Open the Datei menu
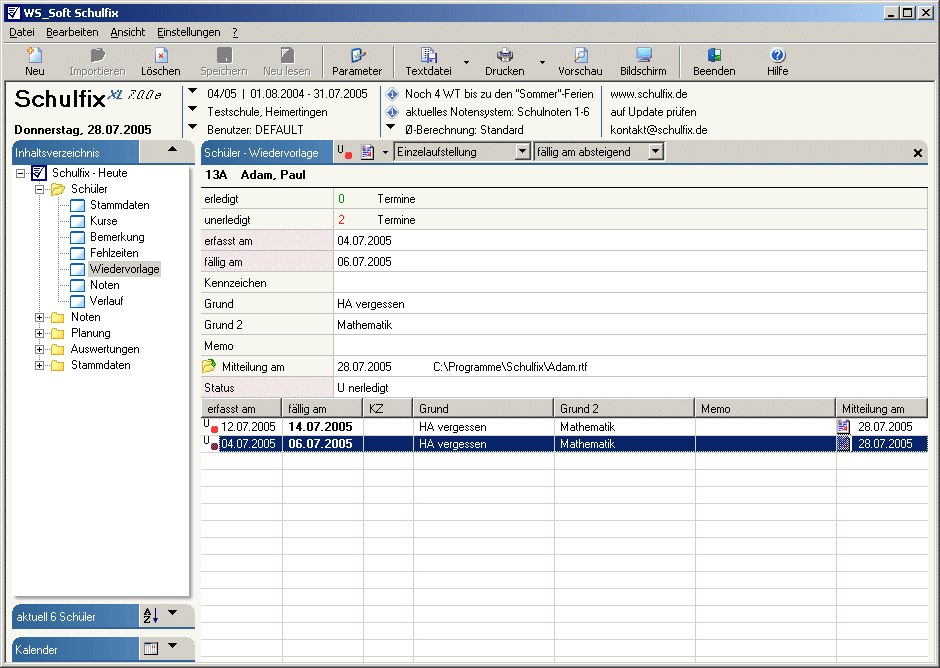Screen dimensions: 940x668 pos(22,32)
